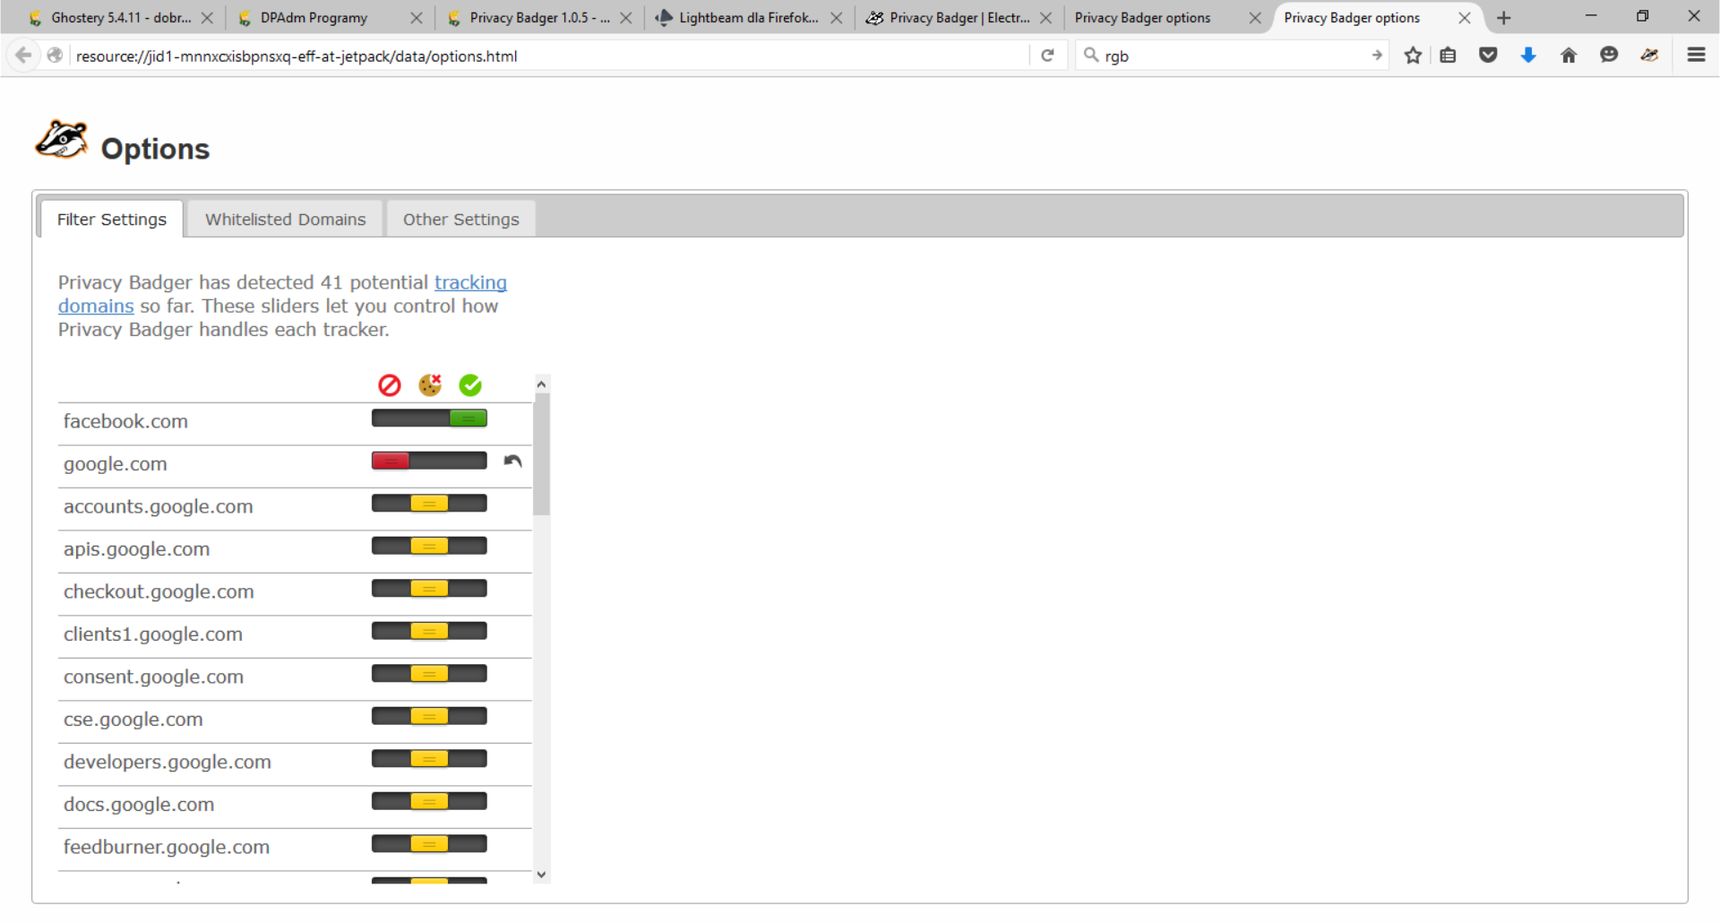Bookmark this page with the star icon
The image size is (1720, 923).
1413,56
